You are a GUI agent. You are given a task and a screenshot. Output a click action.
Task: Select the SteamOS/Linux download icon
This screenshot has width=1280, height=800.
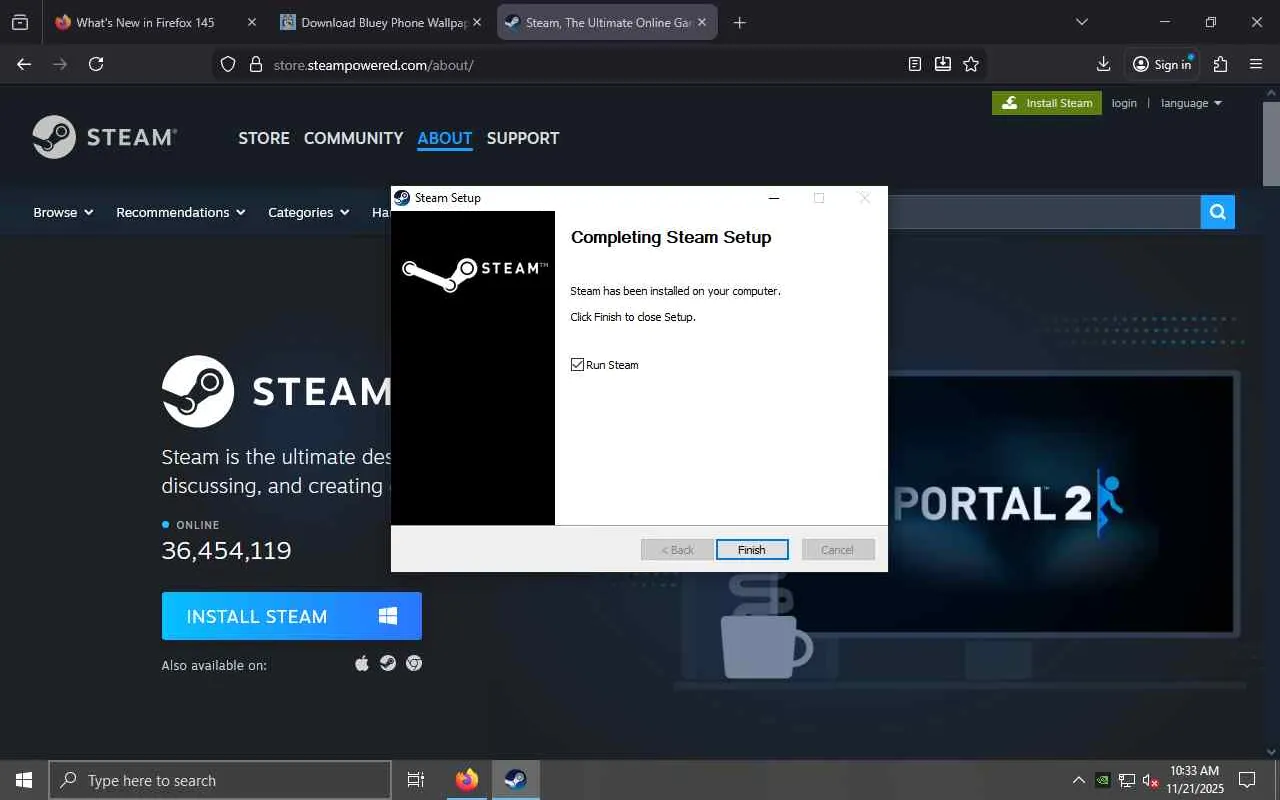[388, 663]
